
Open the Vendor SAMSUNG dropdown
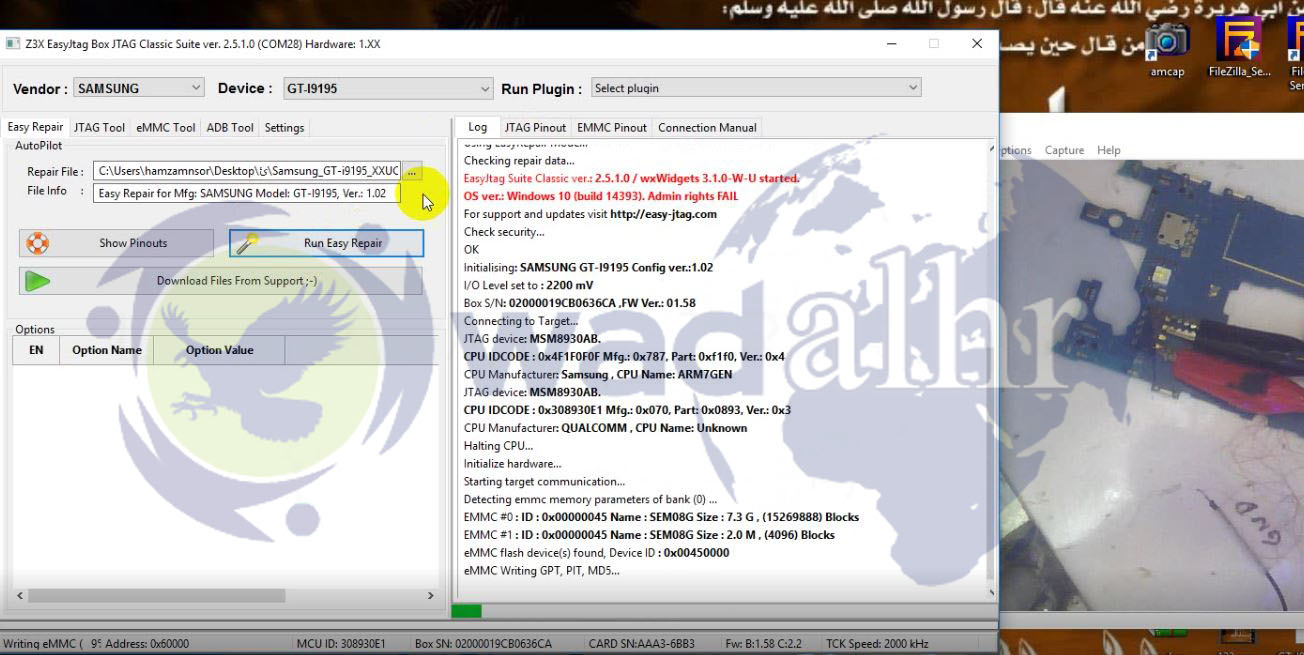(138, 88)
